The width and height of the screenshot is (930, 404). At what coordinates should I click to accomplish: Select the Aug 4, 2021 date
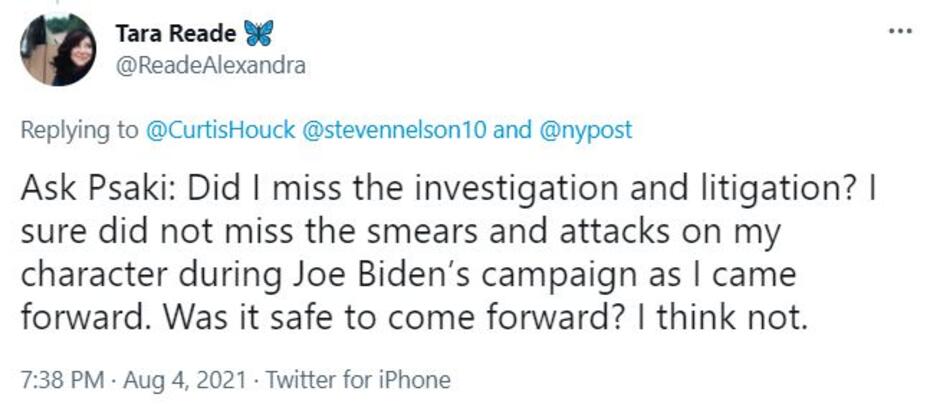[171, 380]
